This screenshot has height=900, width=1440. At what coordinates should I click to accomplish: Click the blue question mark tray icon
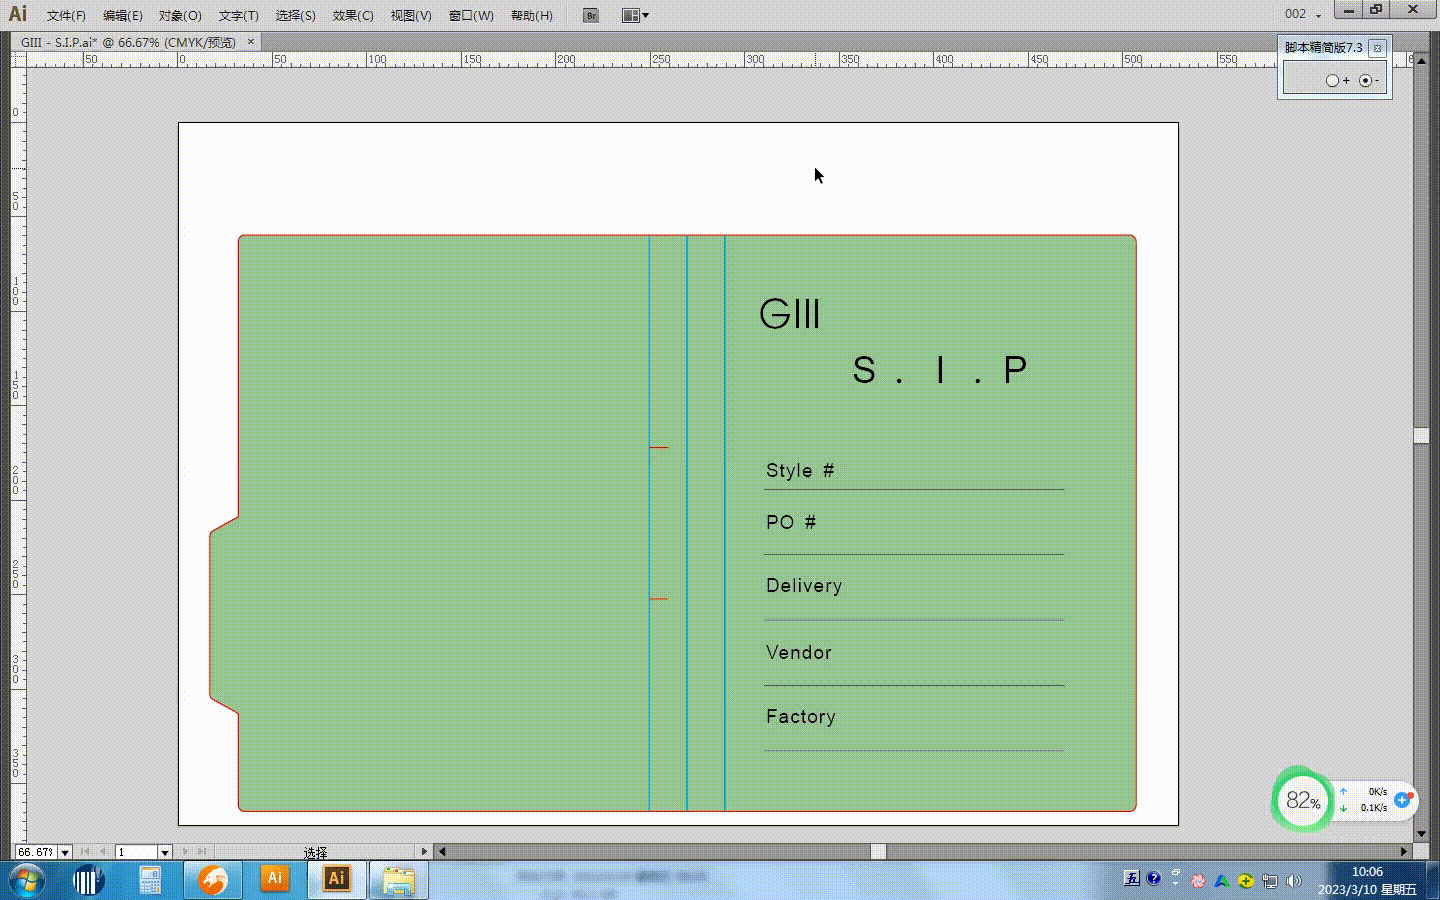pyautogui.click(x=1153, y=878)
